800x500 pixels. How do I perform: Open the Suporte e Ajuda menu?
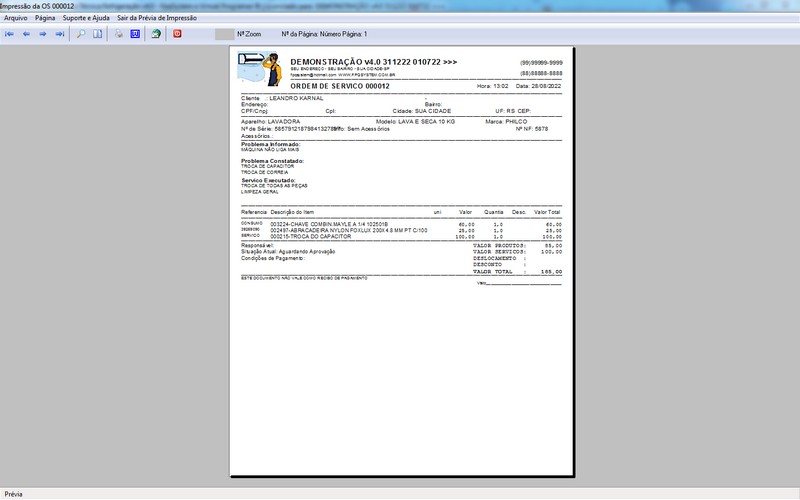pos(85,18)
